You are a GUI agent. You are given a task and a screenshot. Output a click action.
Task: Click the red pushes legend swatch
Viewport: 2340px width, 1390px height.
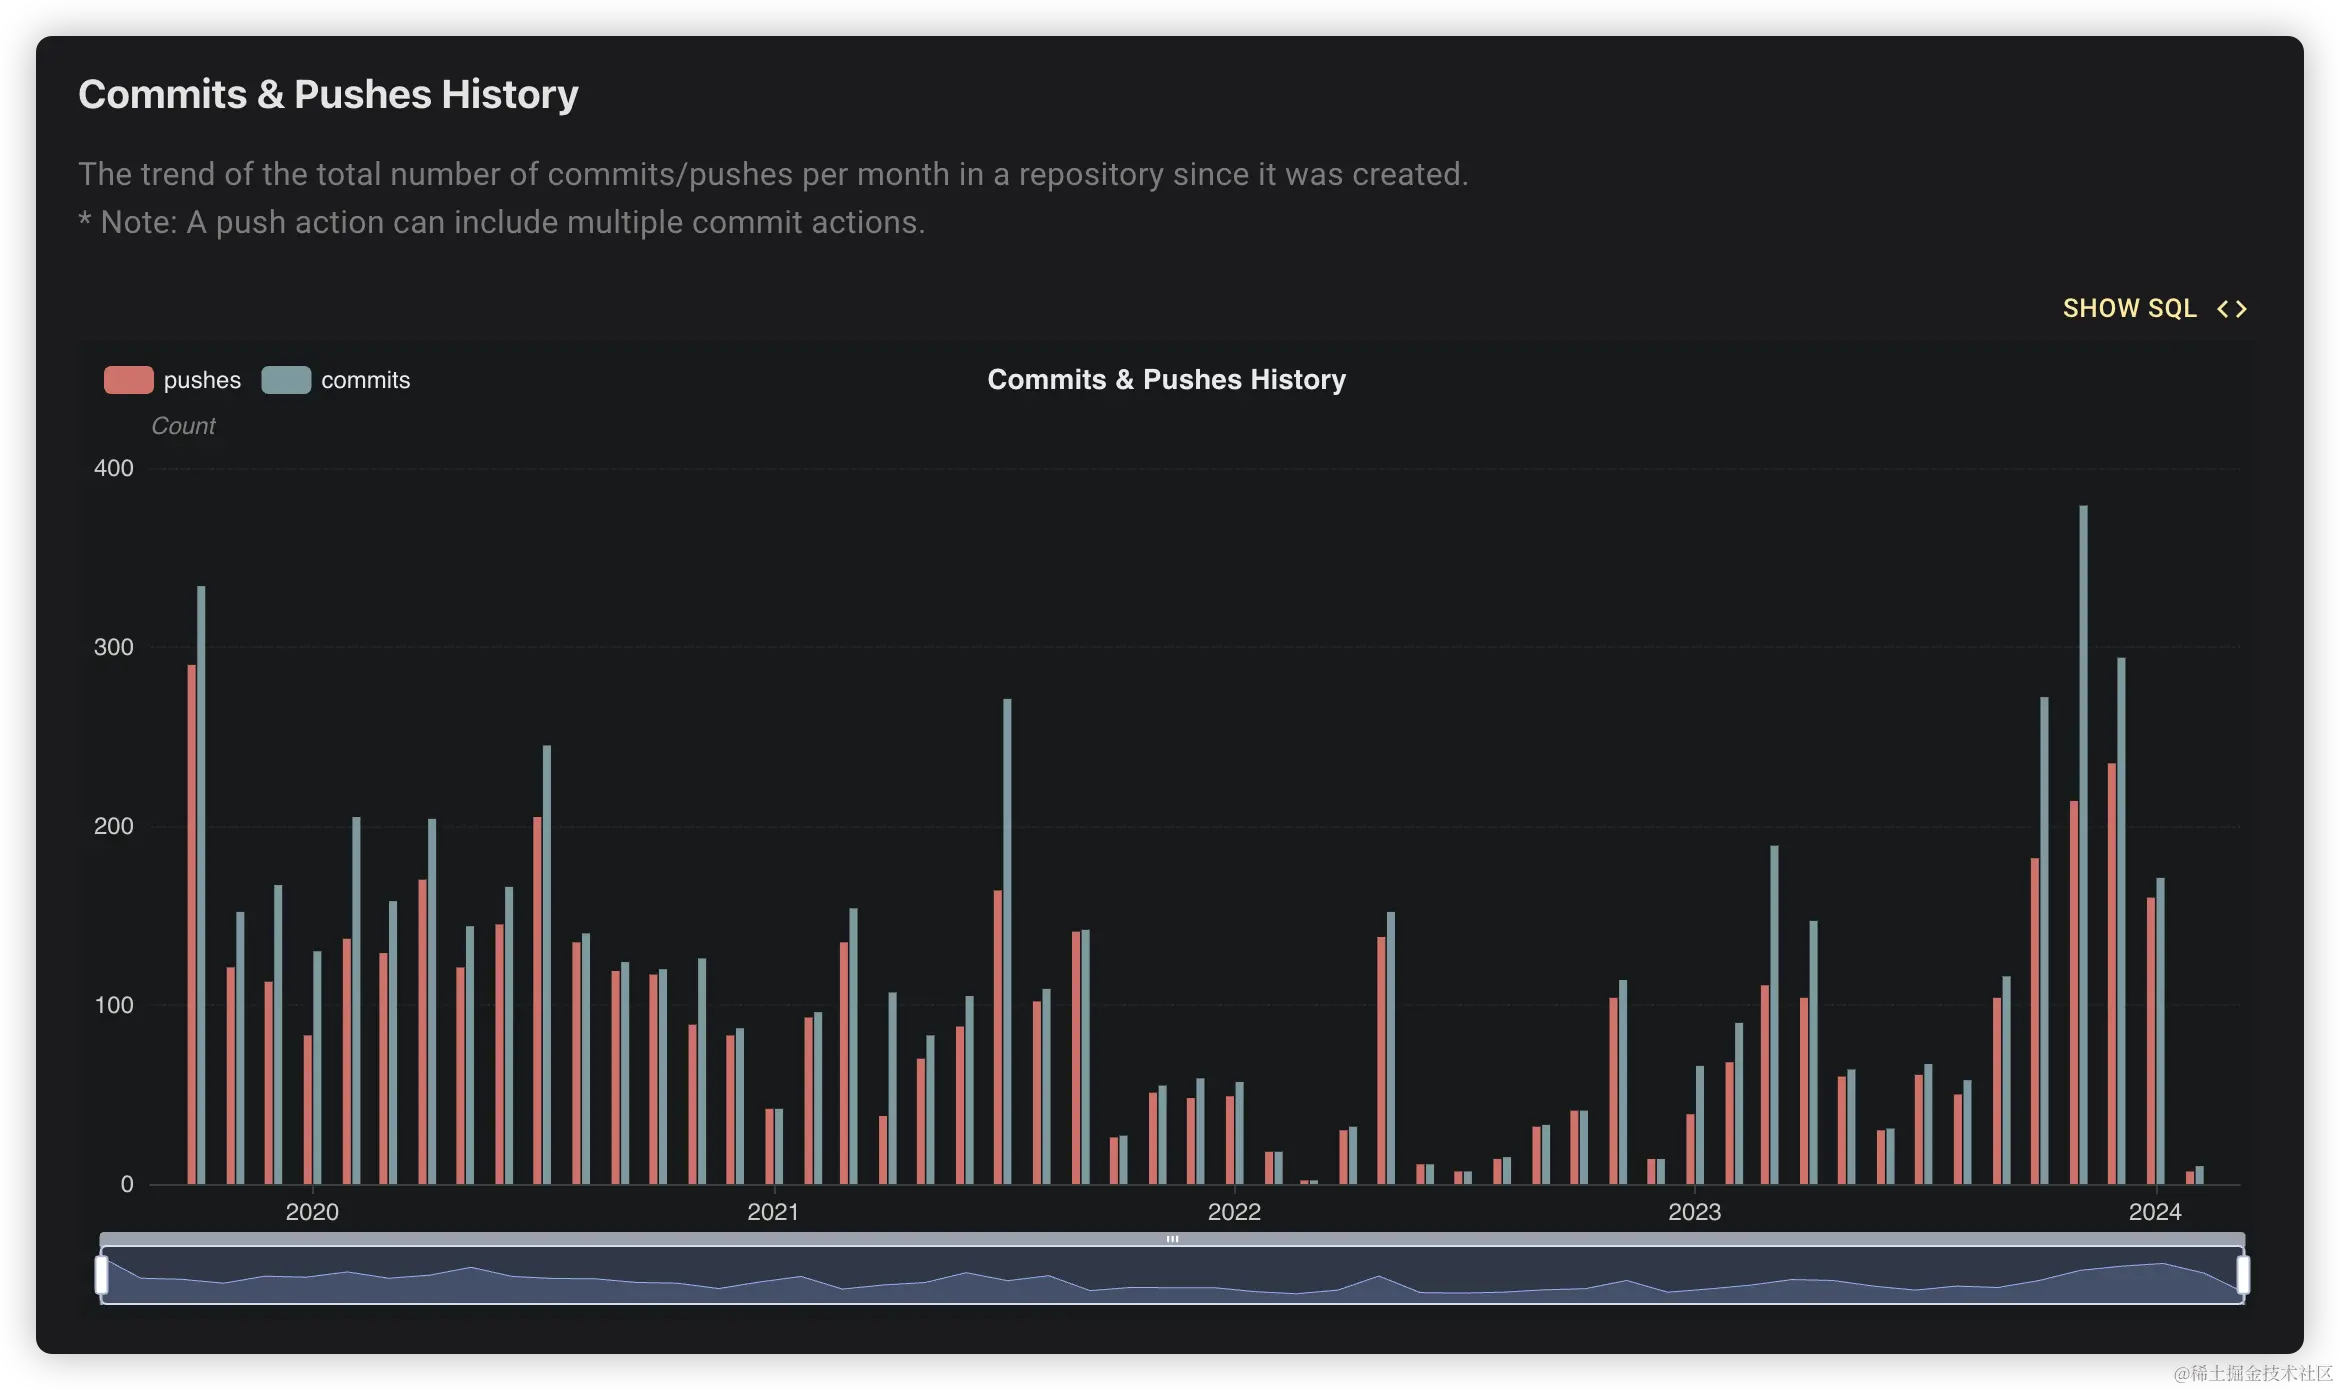128,380
